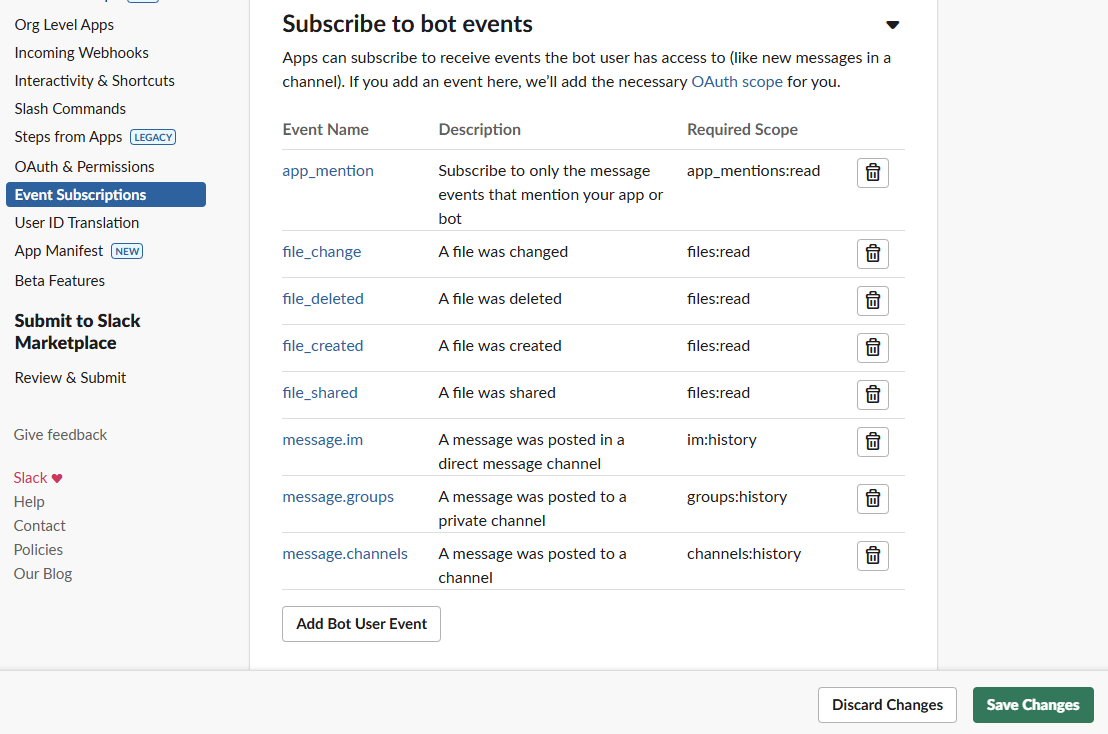The width and height of the screenshot is (1108, 734).
Task: Go to Incoming Webhooks page
Action: 81,53
